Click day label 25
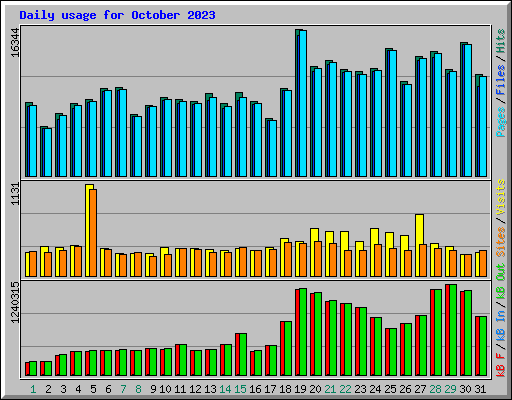The height and width of the screenshot is (400, 512). [x=390, y=389]
